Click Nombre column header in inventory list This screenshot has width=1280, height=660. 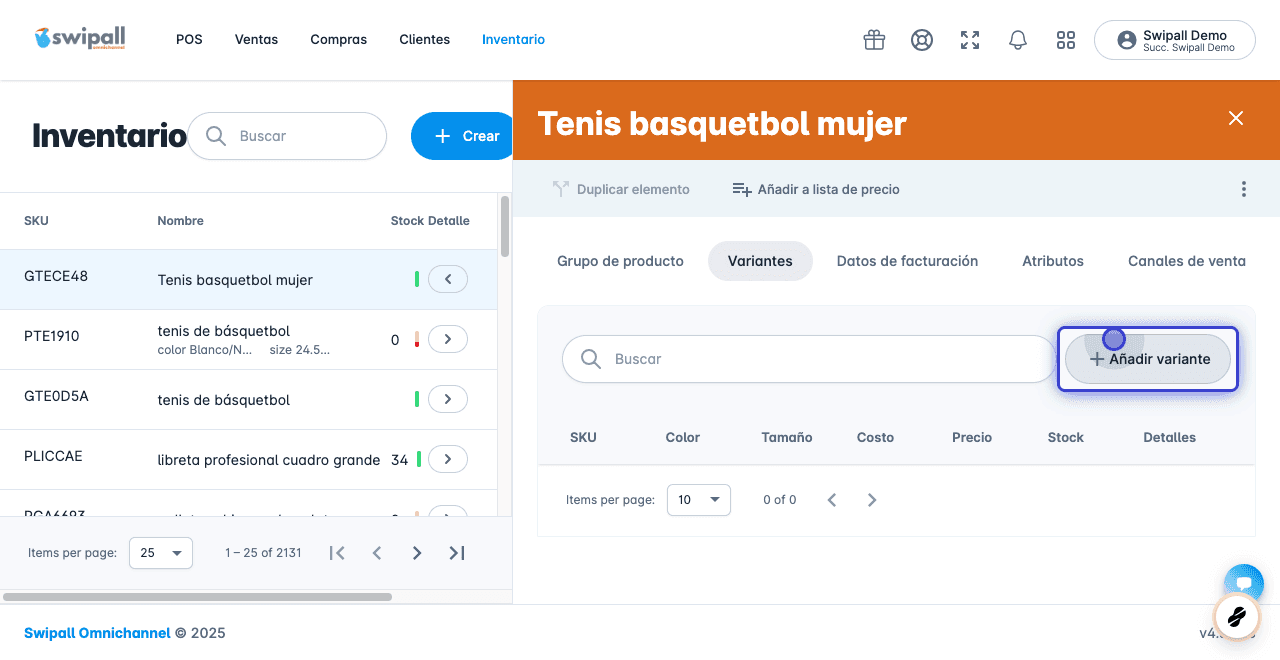point(180,221)
